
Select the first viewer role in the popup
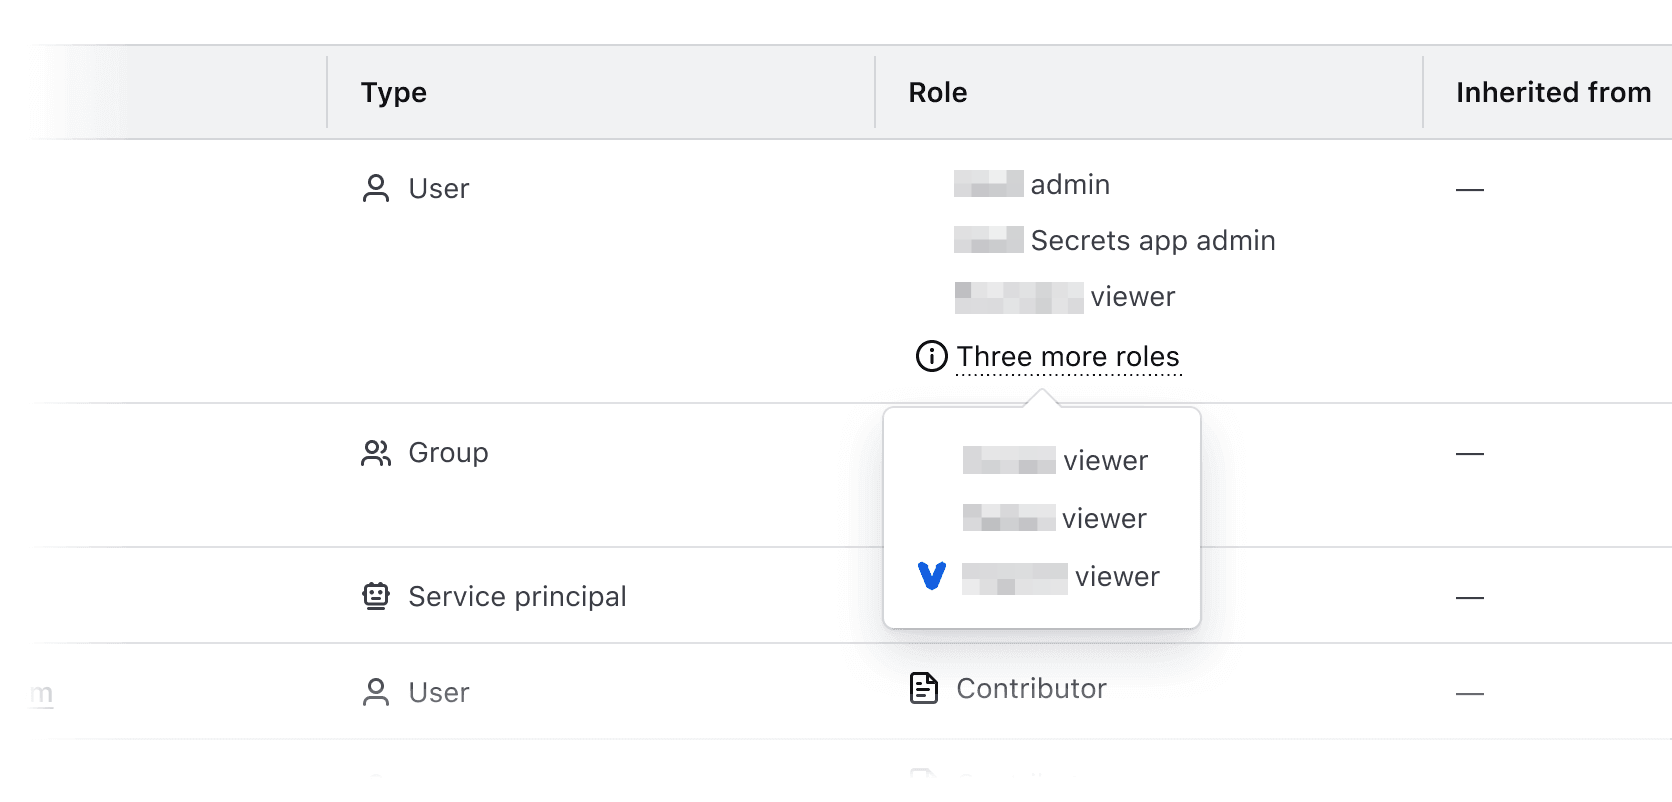[x=1055, y=460]
